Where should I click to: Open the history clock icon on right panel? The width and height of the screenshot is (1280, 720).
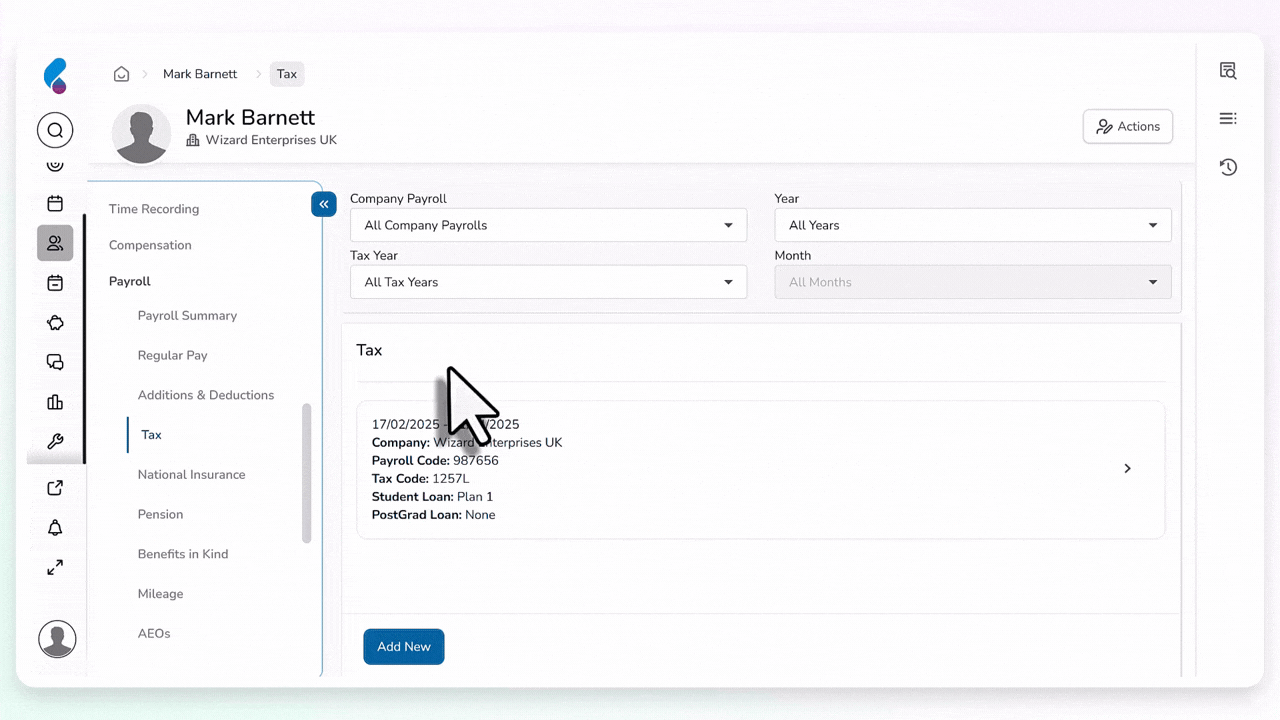[1228, 167]
